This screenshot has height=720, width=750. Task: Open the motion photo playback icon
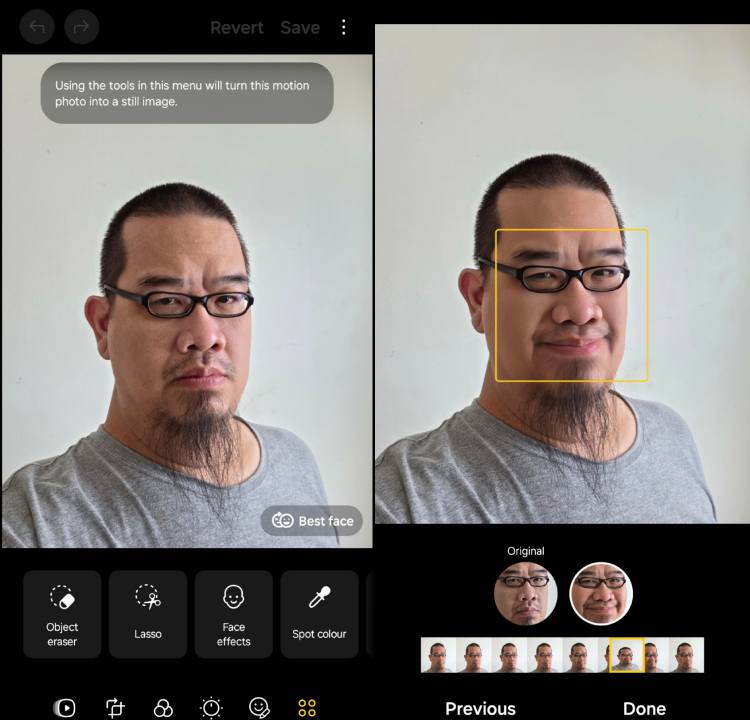click(65, 708)
